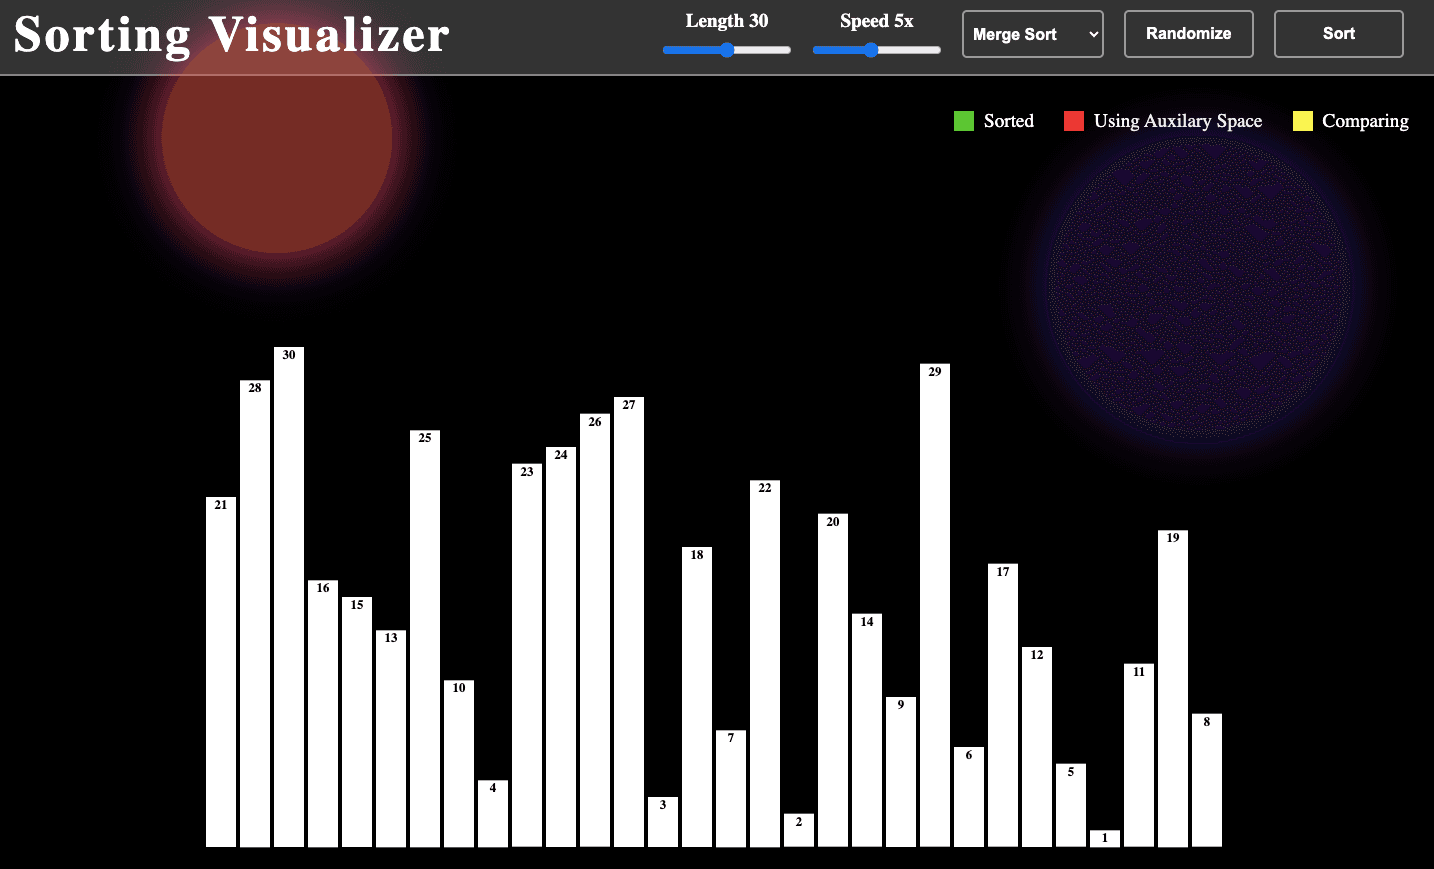This screenshot has width=1434, height=869.
Task: Click the short bar labeled 4
Action: (493, 814)
